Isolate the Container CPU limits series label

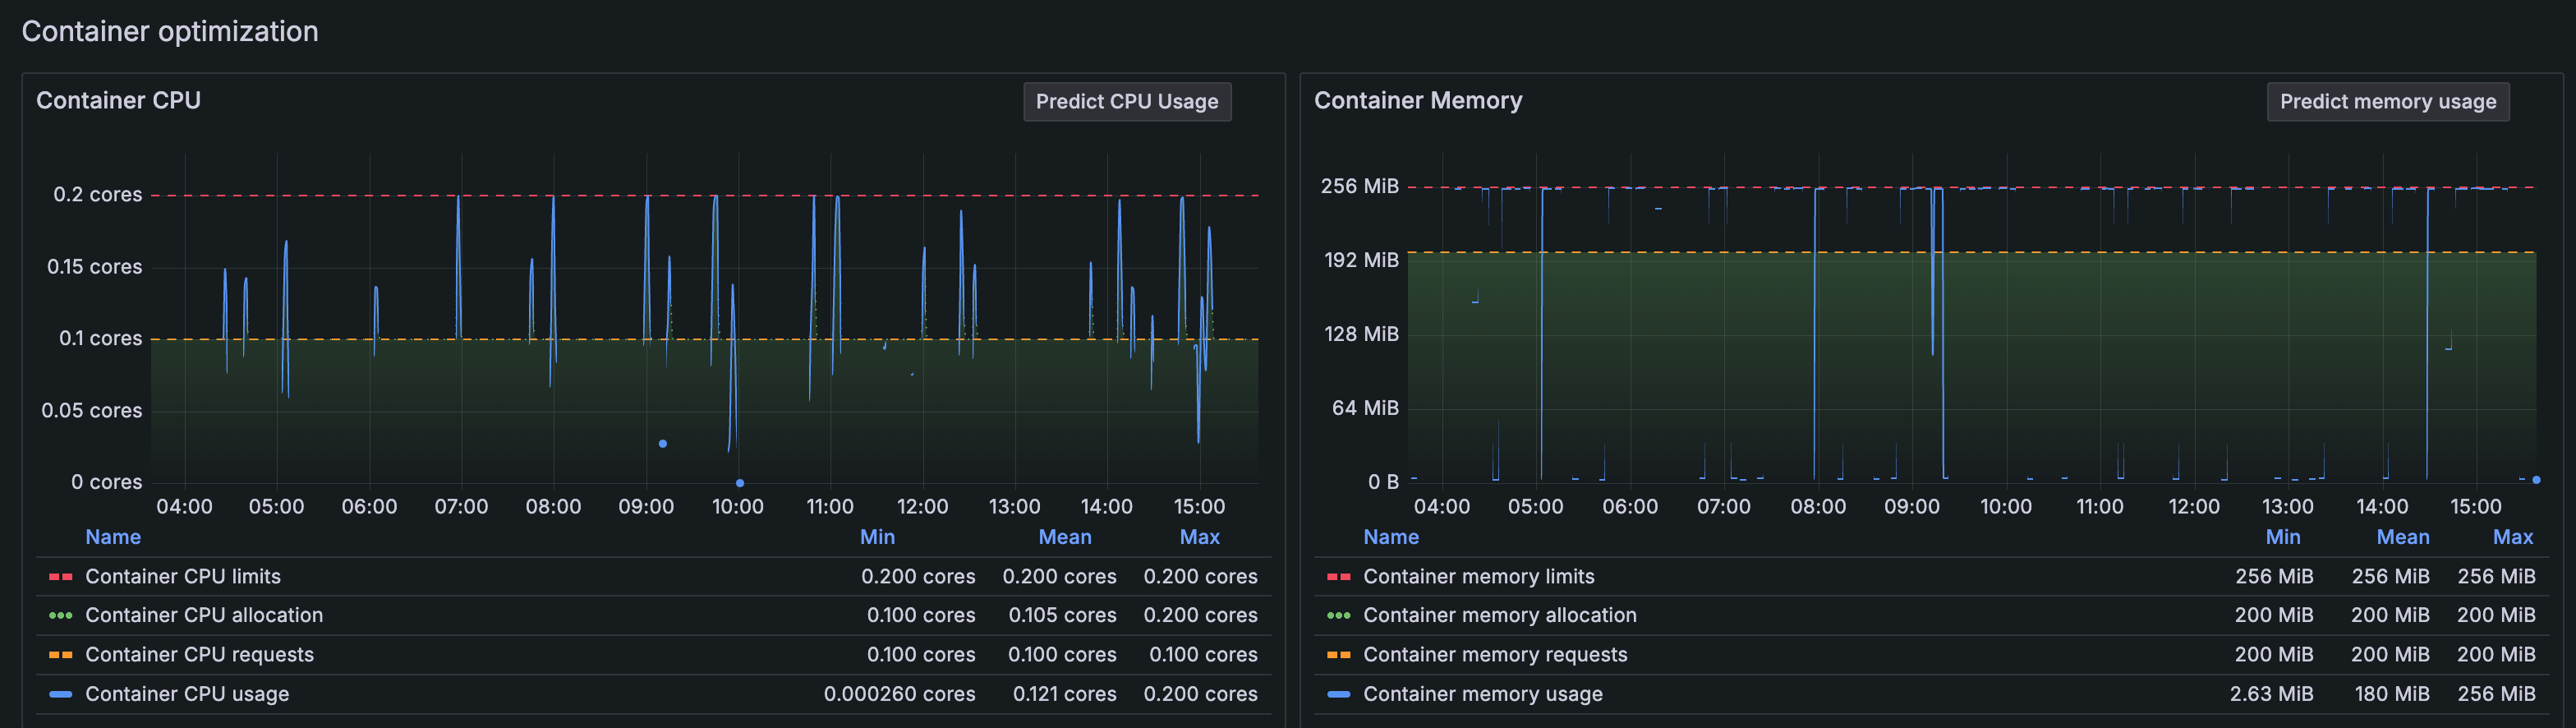click(x=183, y=577)
